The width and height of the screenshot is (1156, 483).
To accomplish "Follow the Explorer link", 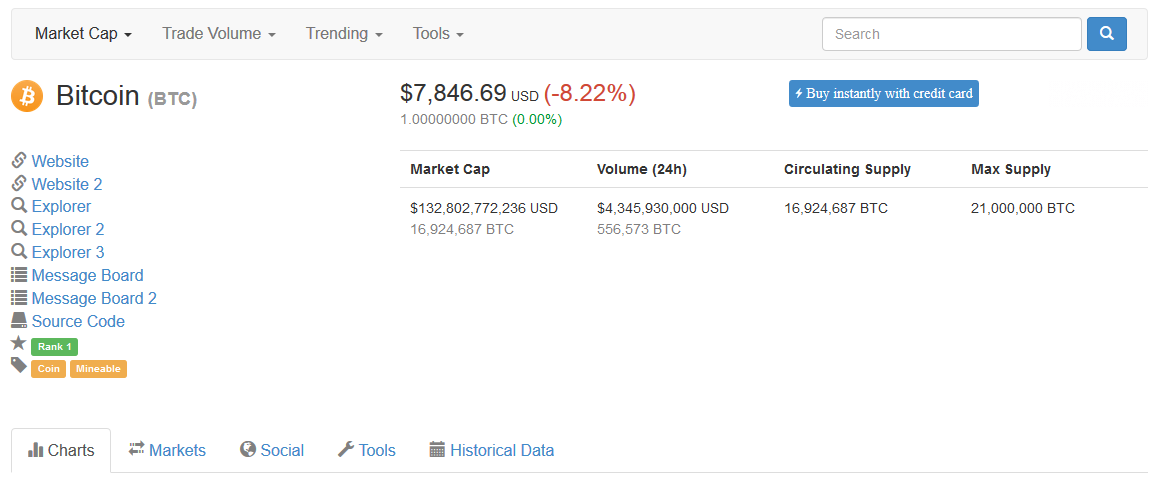I will (x=61, y=206).
